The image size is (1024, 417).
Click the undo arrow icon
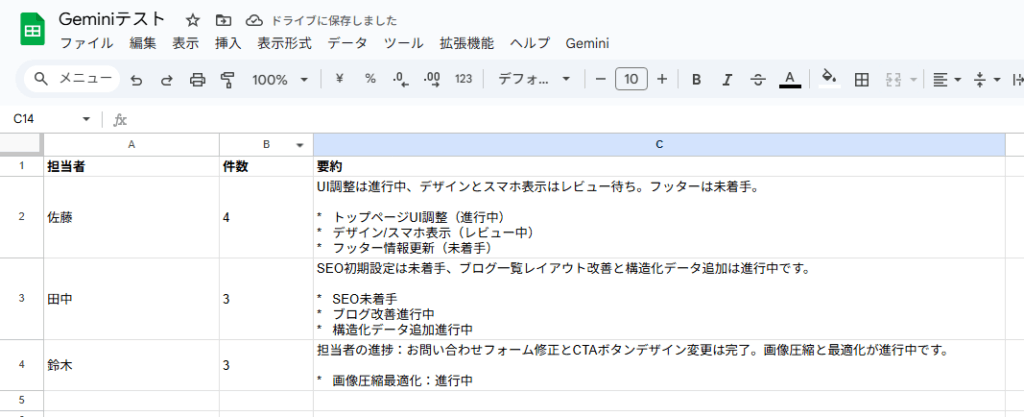(x=136, y=79)
